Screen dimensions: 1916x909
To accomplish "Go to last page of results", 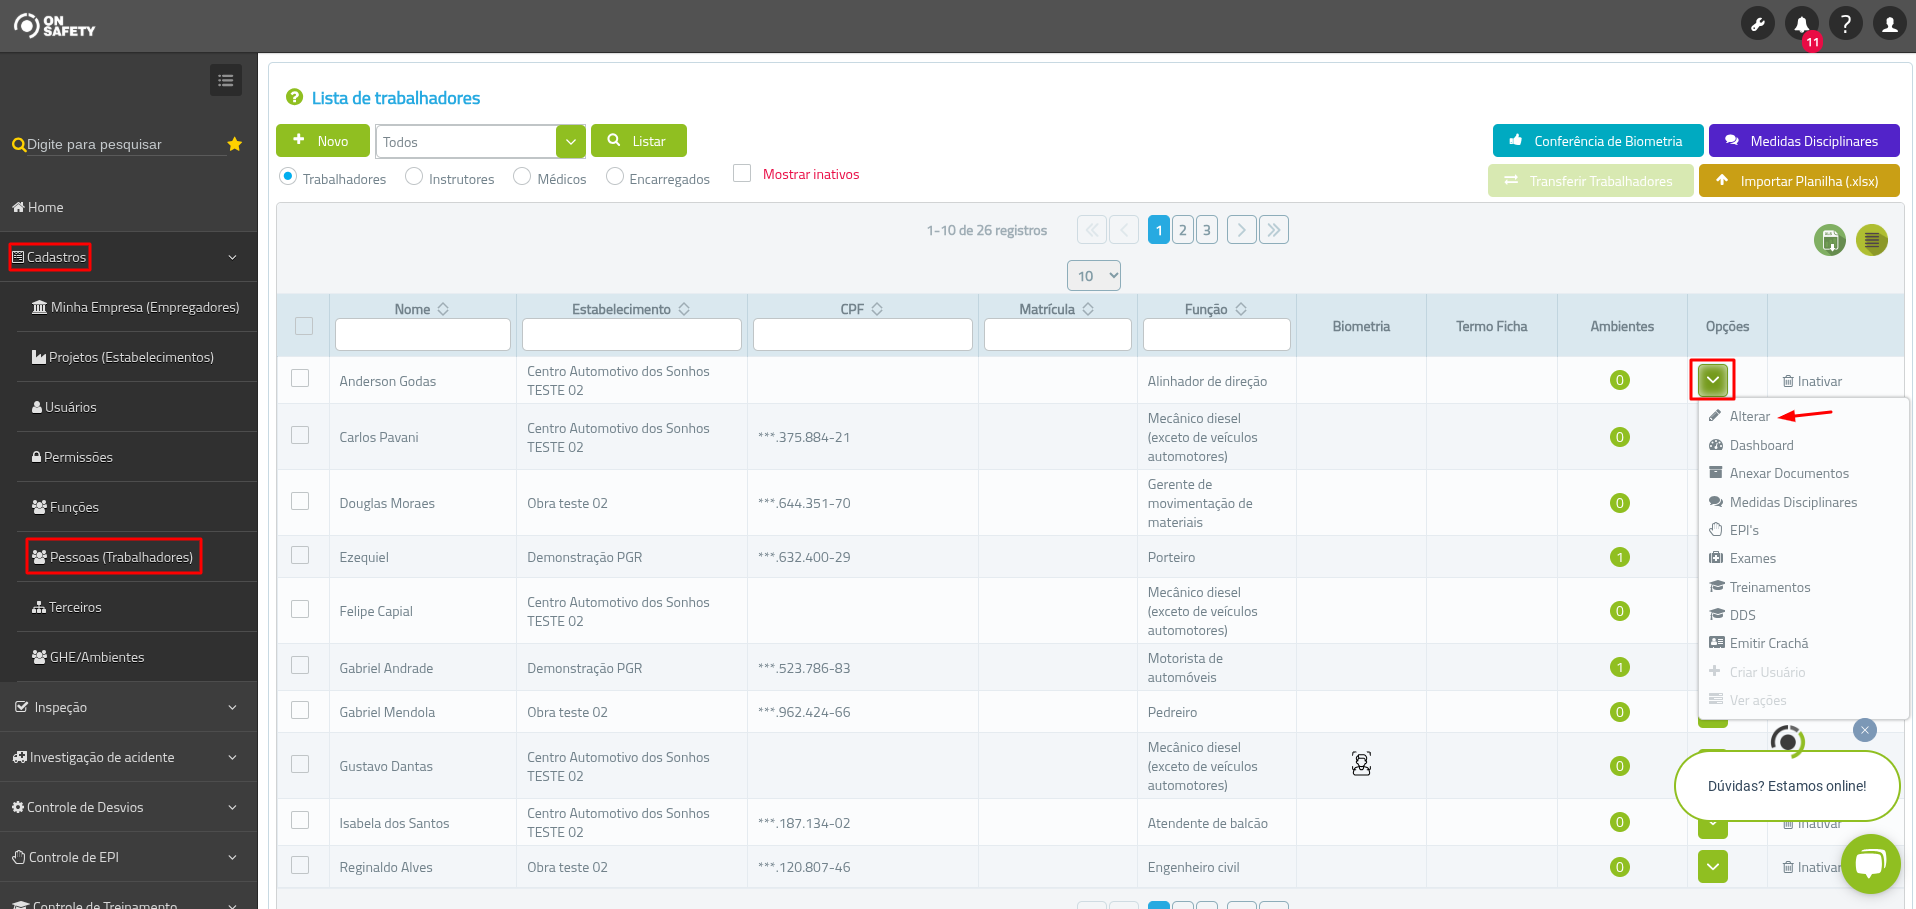I will [1273, 230].
